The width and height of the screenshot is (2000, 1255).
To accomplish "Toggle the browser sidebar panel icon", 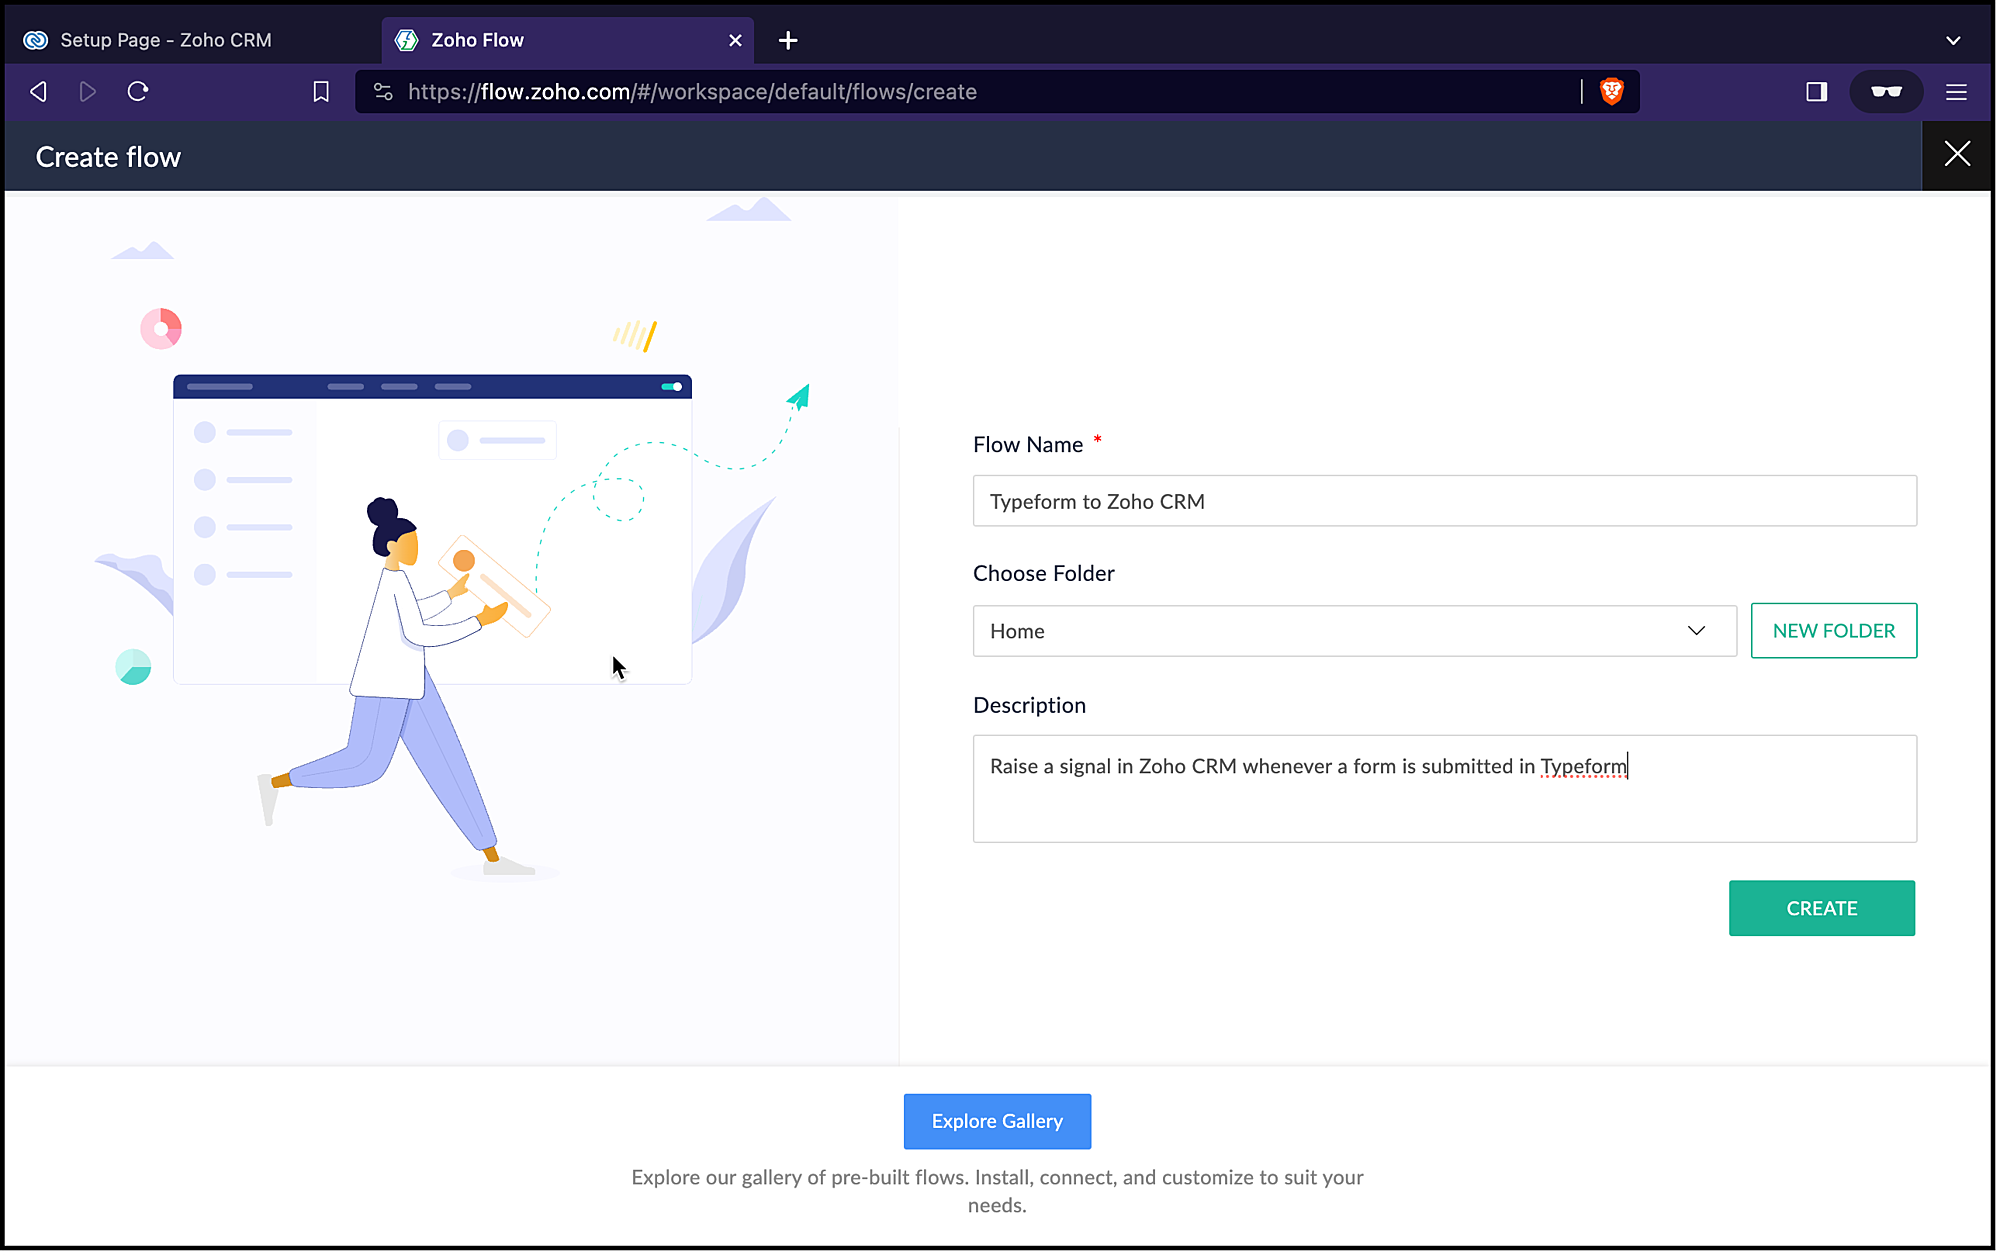I will 1816,92.
